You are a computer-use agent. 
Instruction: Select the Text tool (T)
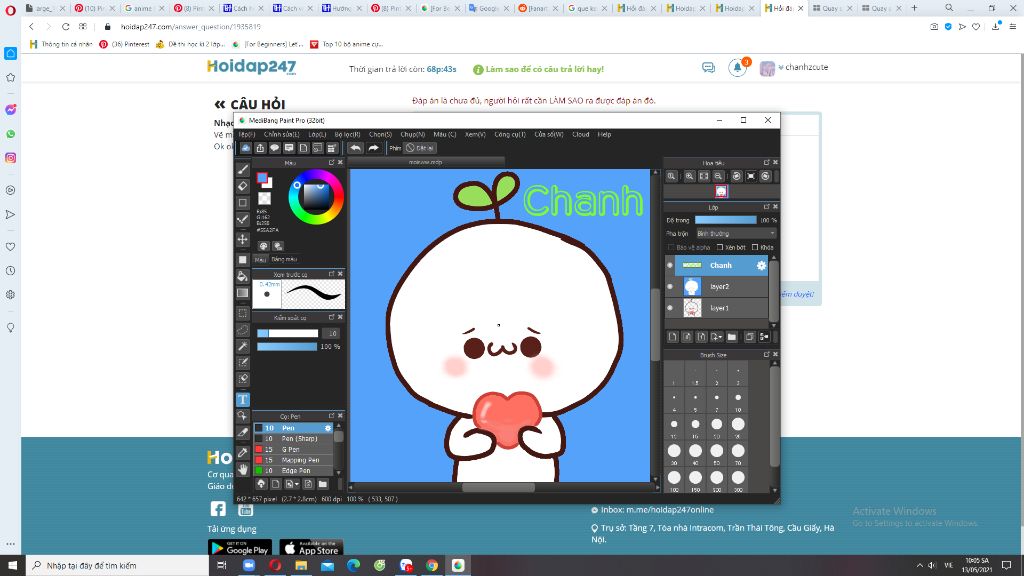tap(242, 399)
